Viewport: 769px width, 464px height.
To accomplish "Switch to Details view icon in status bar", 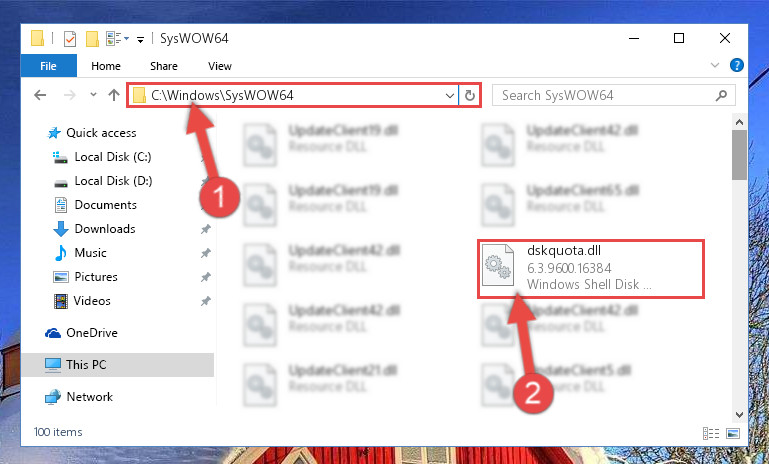I will pos(711,433).
